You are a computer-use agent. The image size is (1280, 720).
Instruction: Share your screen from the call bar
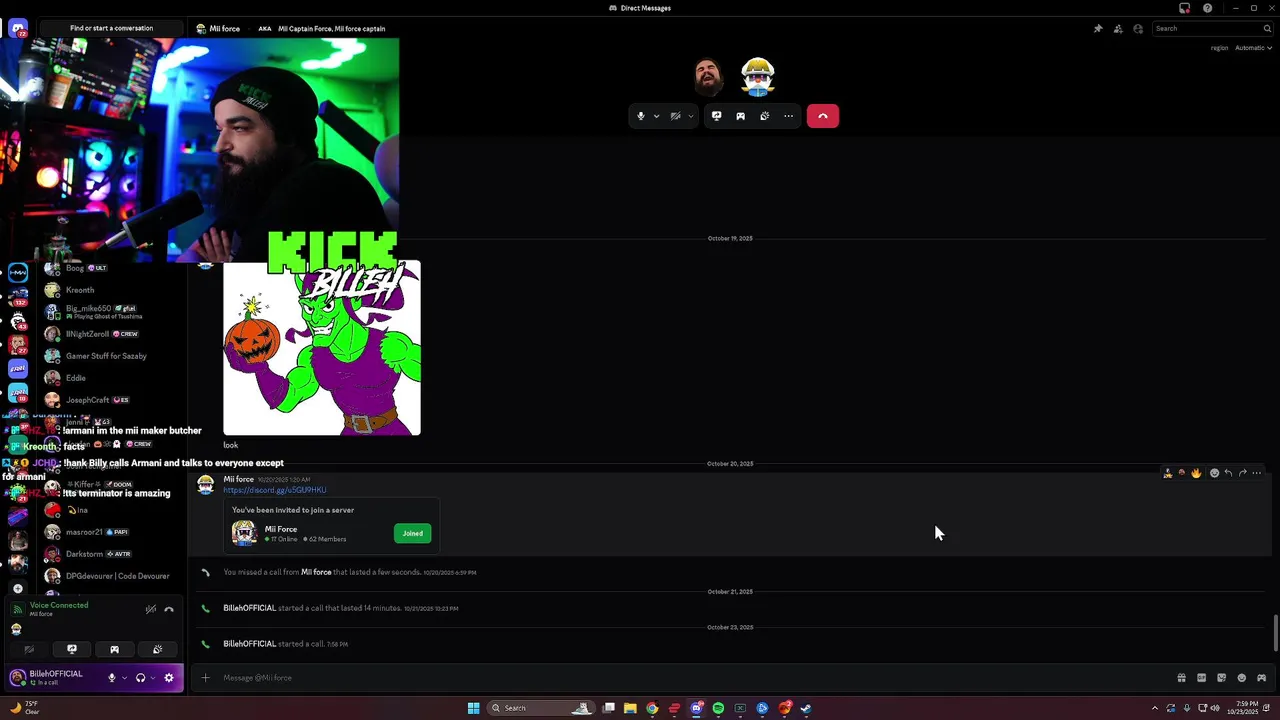click(716, 116)
